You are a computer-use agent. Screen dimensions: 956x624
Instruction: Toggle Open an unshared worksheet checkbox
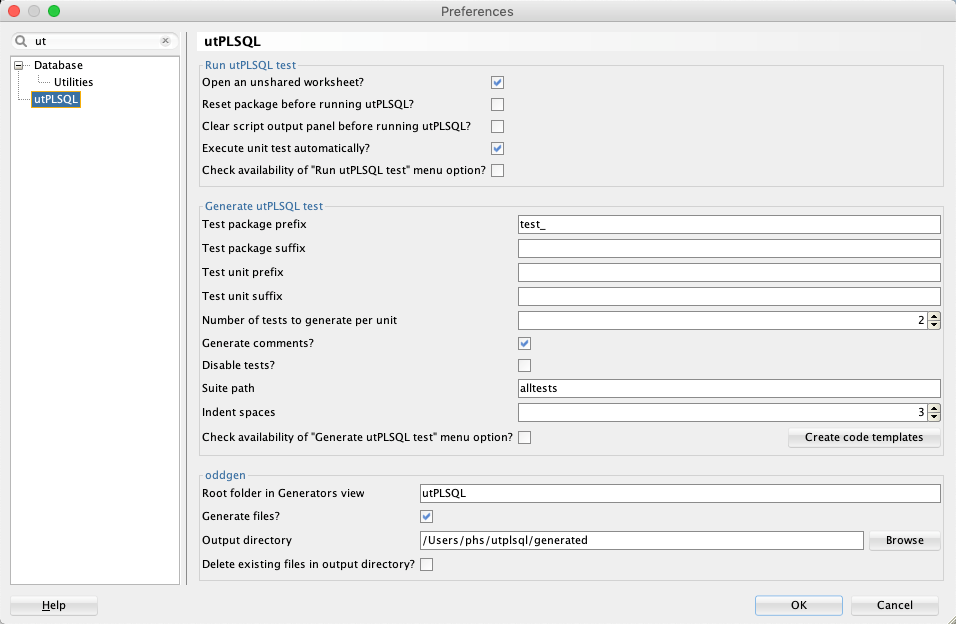click(x=497, y=82)
